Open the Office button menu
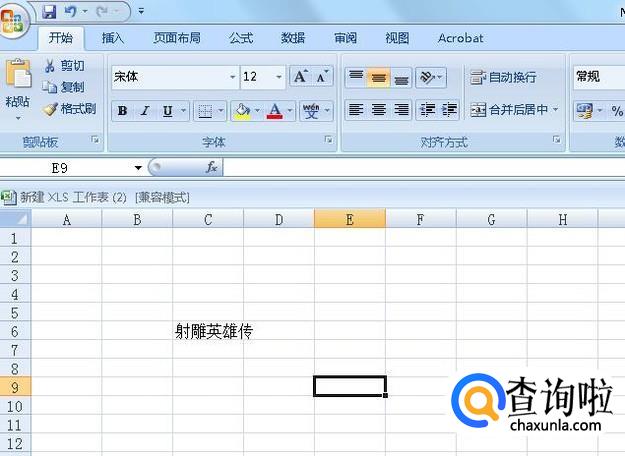The image size is (625, 456). (x=14, y=18)
